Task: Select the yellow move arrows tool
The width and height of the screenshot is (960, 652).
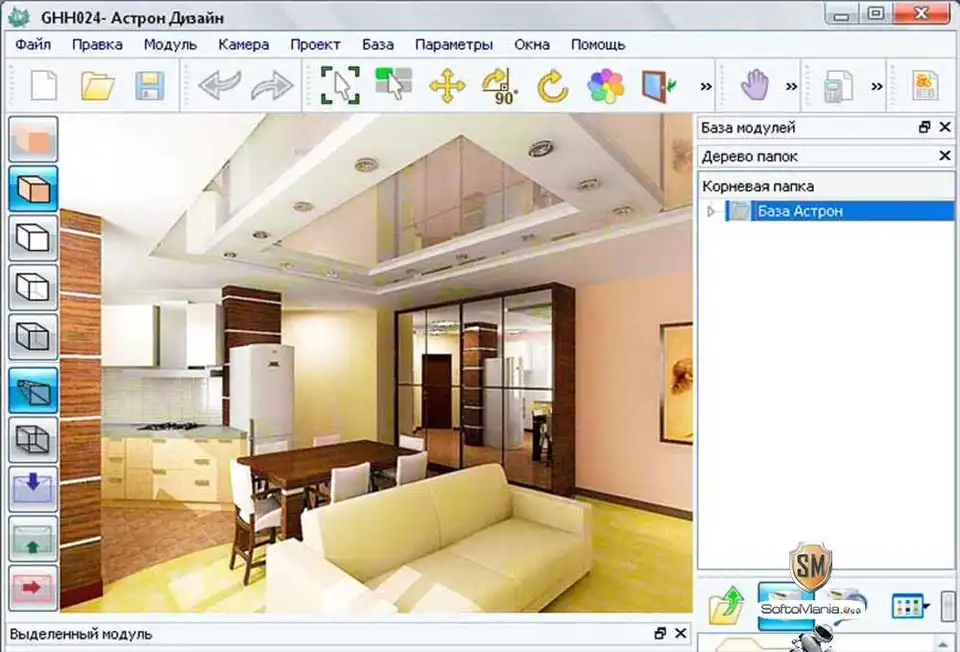Action: pos(447,86)
